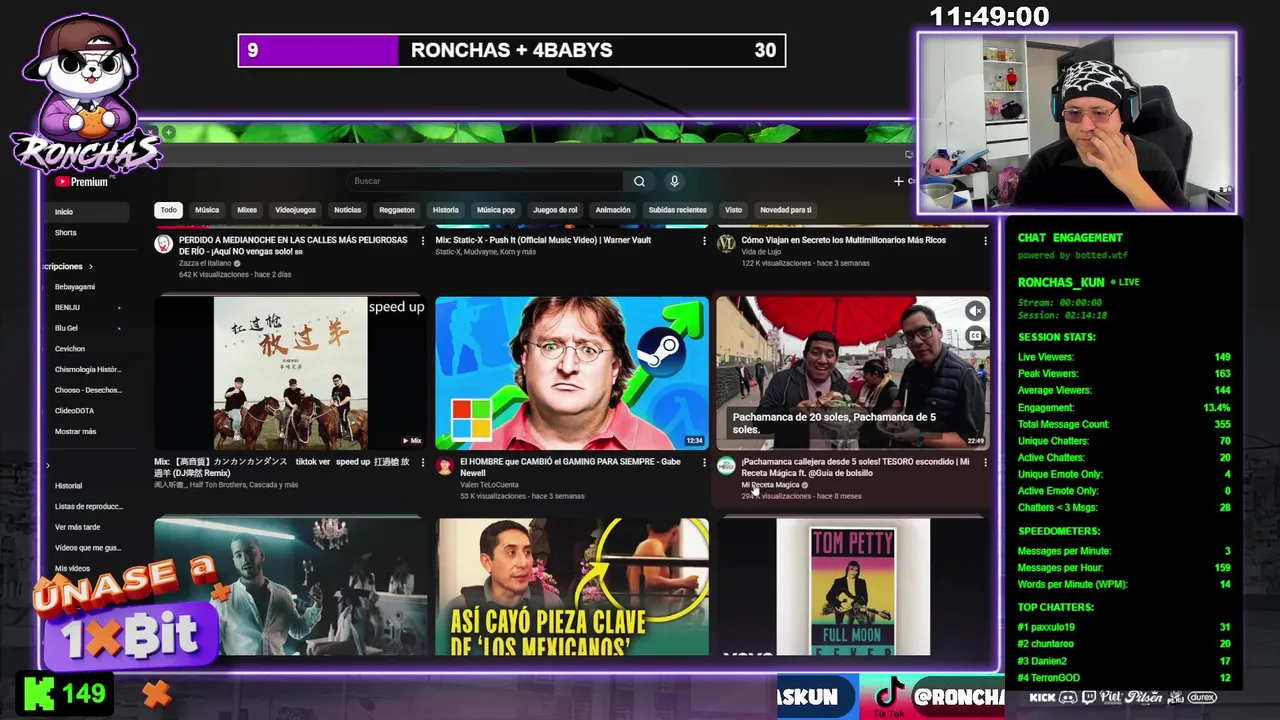The width and height of the screenshot is (1280, 720).
Task: Open video title El HOMBRE que CAMBIÓ el GAMING
Action: [x=570, y=467]
